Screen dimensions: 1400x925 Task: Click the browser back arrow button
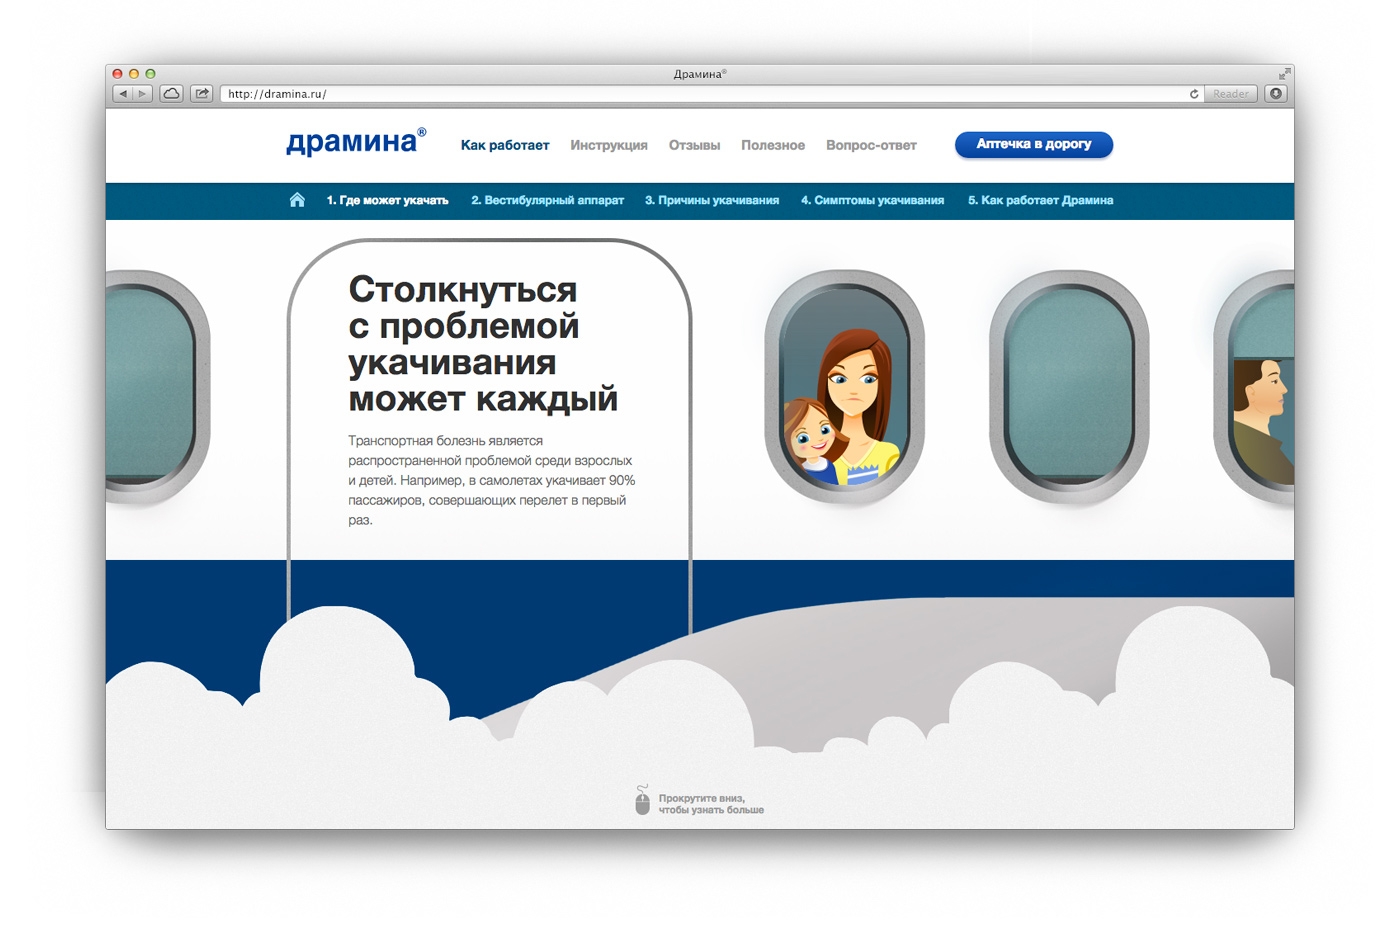(x=123, y=94)
